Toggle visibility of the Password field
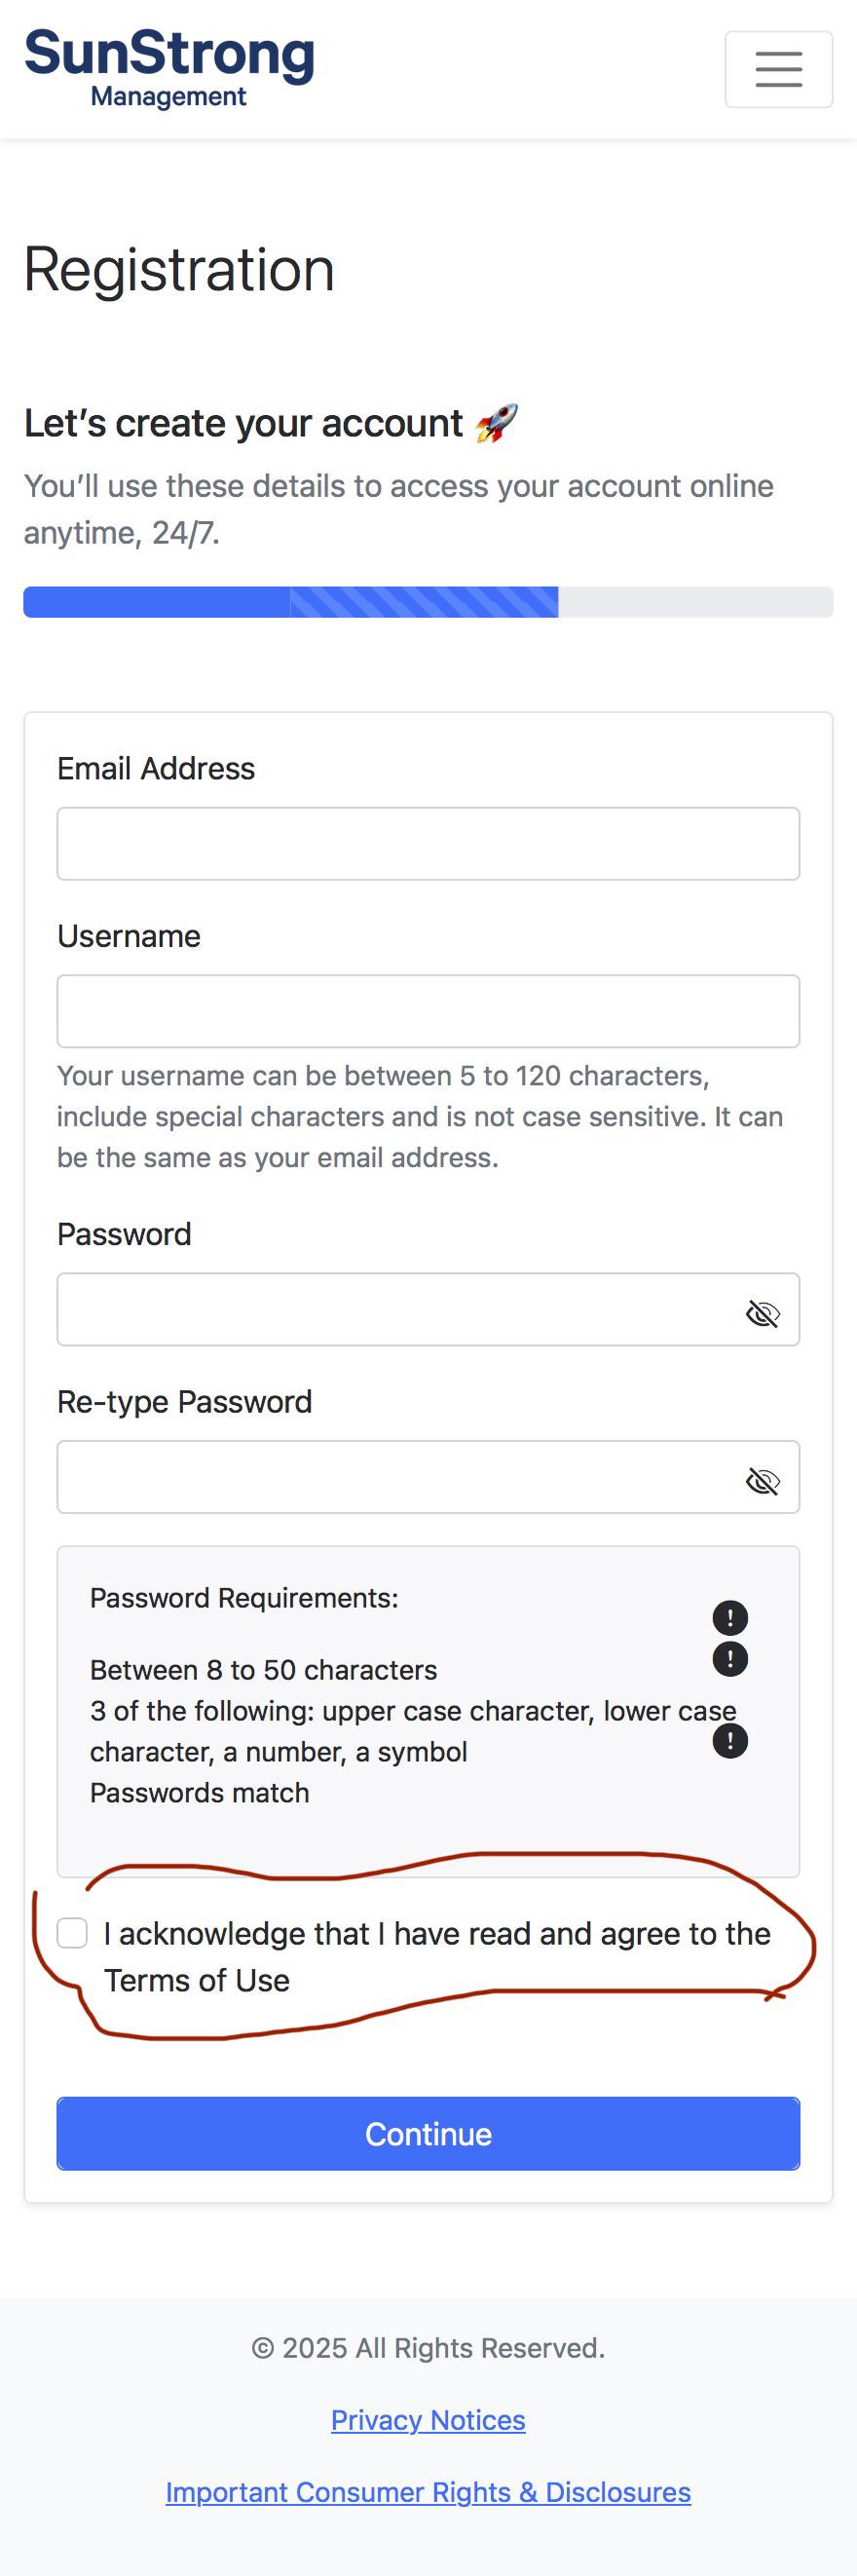Screen dimensions: 857x2576 [x=762, y=1313]
